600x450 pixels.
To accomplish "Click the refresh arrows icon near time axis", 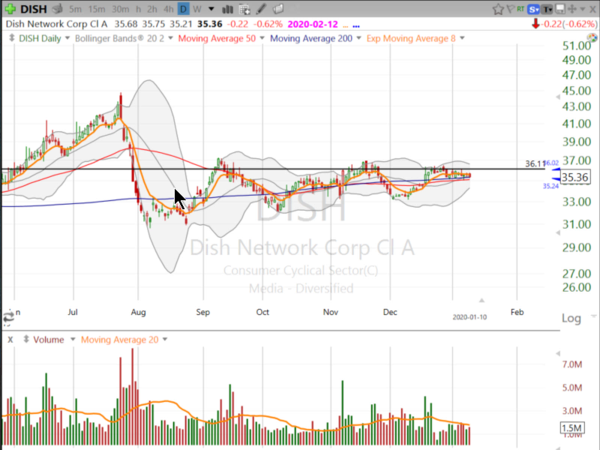I will (8, 318).
